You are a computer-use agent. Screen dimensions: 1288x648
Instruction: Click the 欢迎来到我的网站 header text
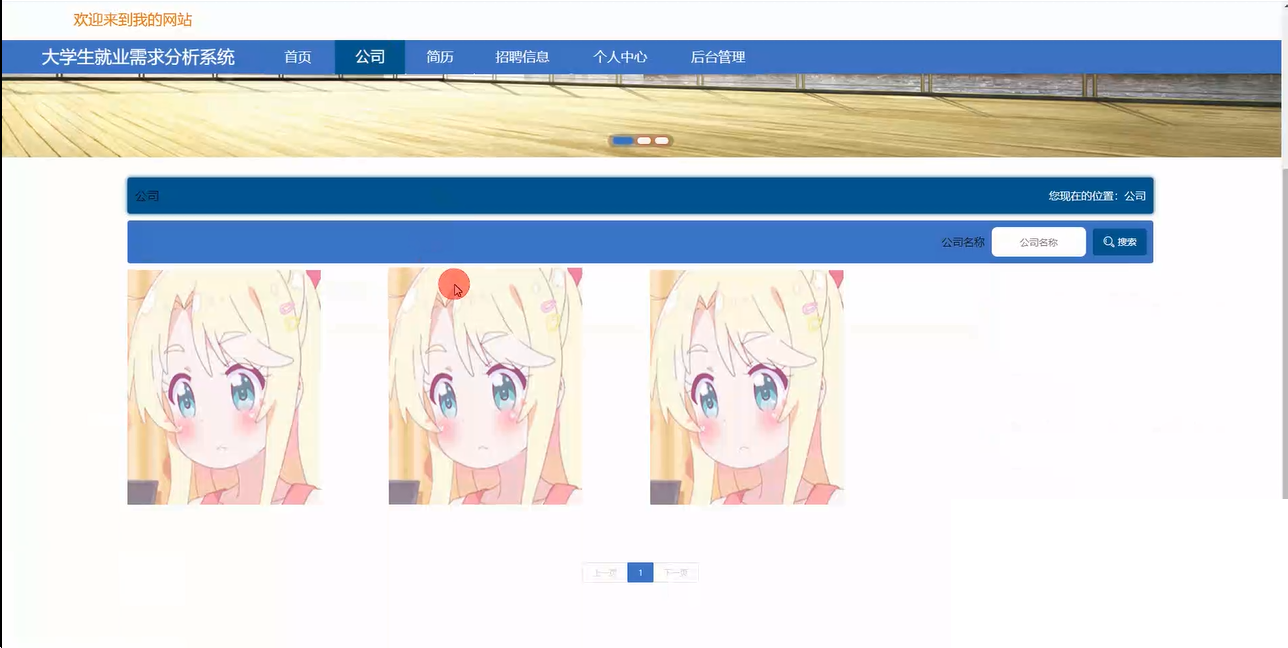(x=133, y=20)
